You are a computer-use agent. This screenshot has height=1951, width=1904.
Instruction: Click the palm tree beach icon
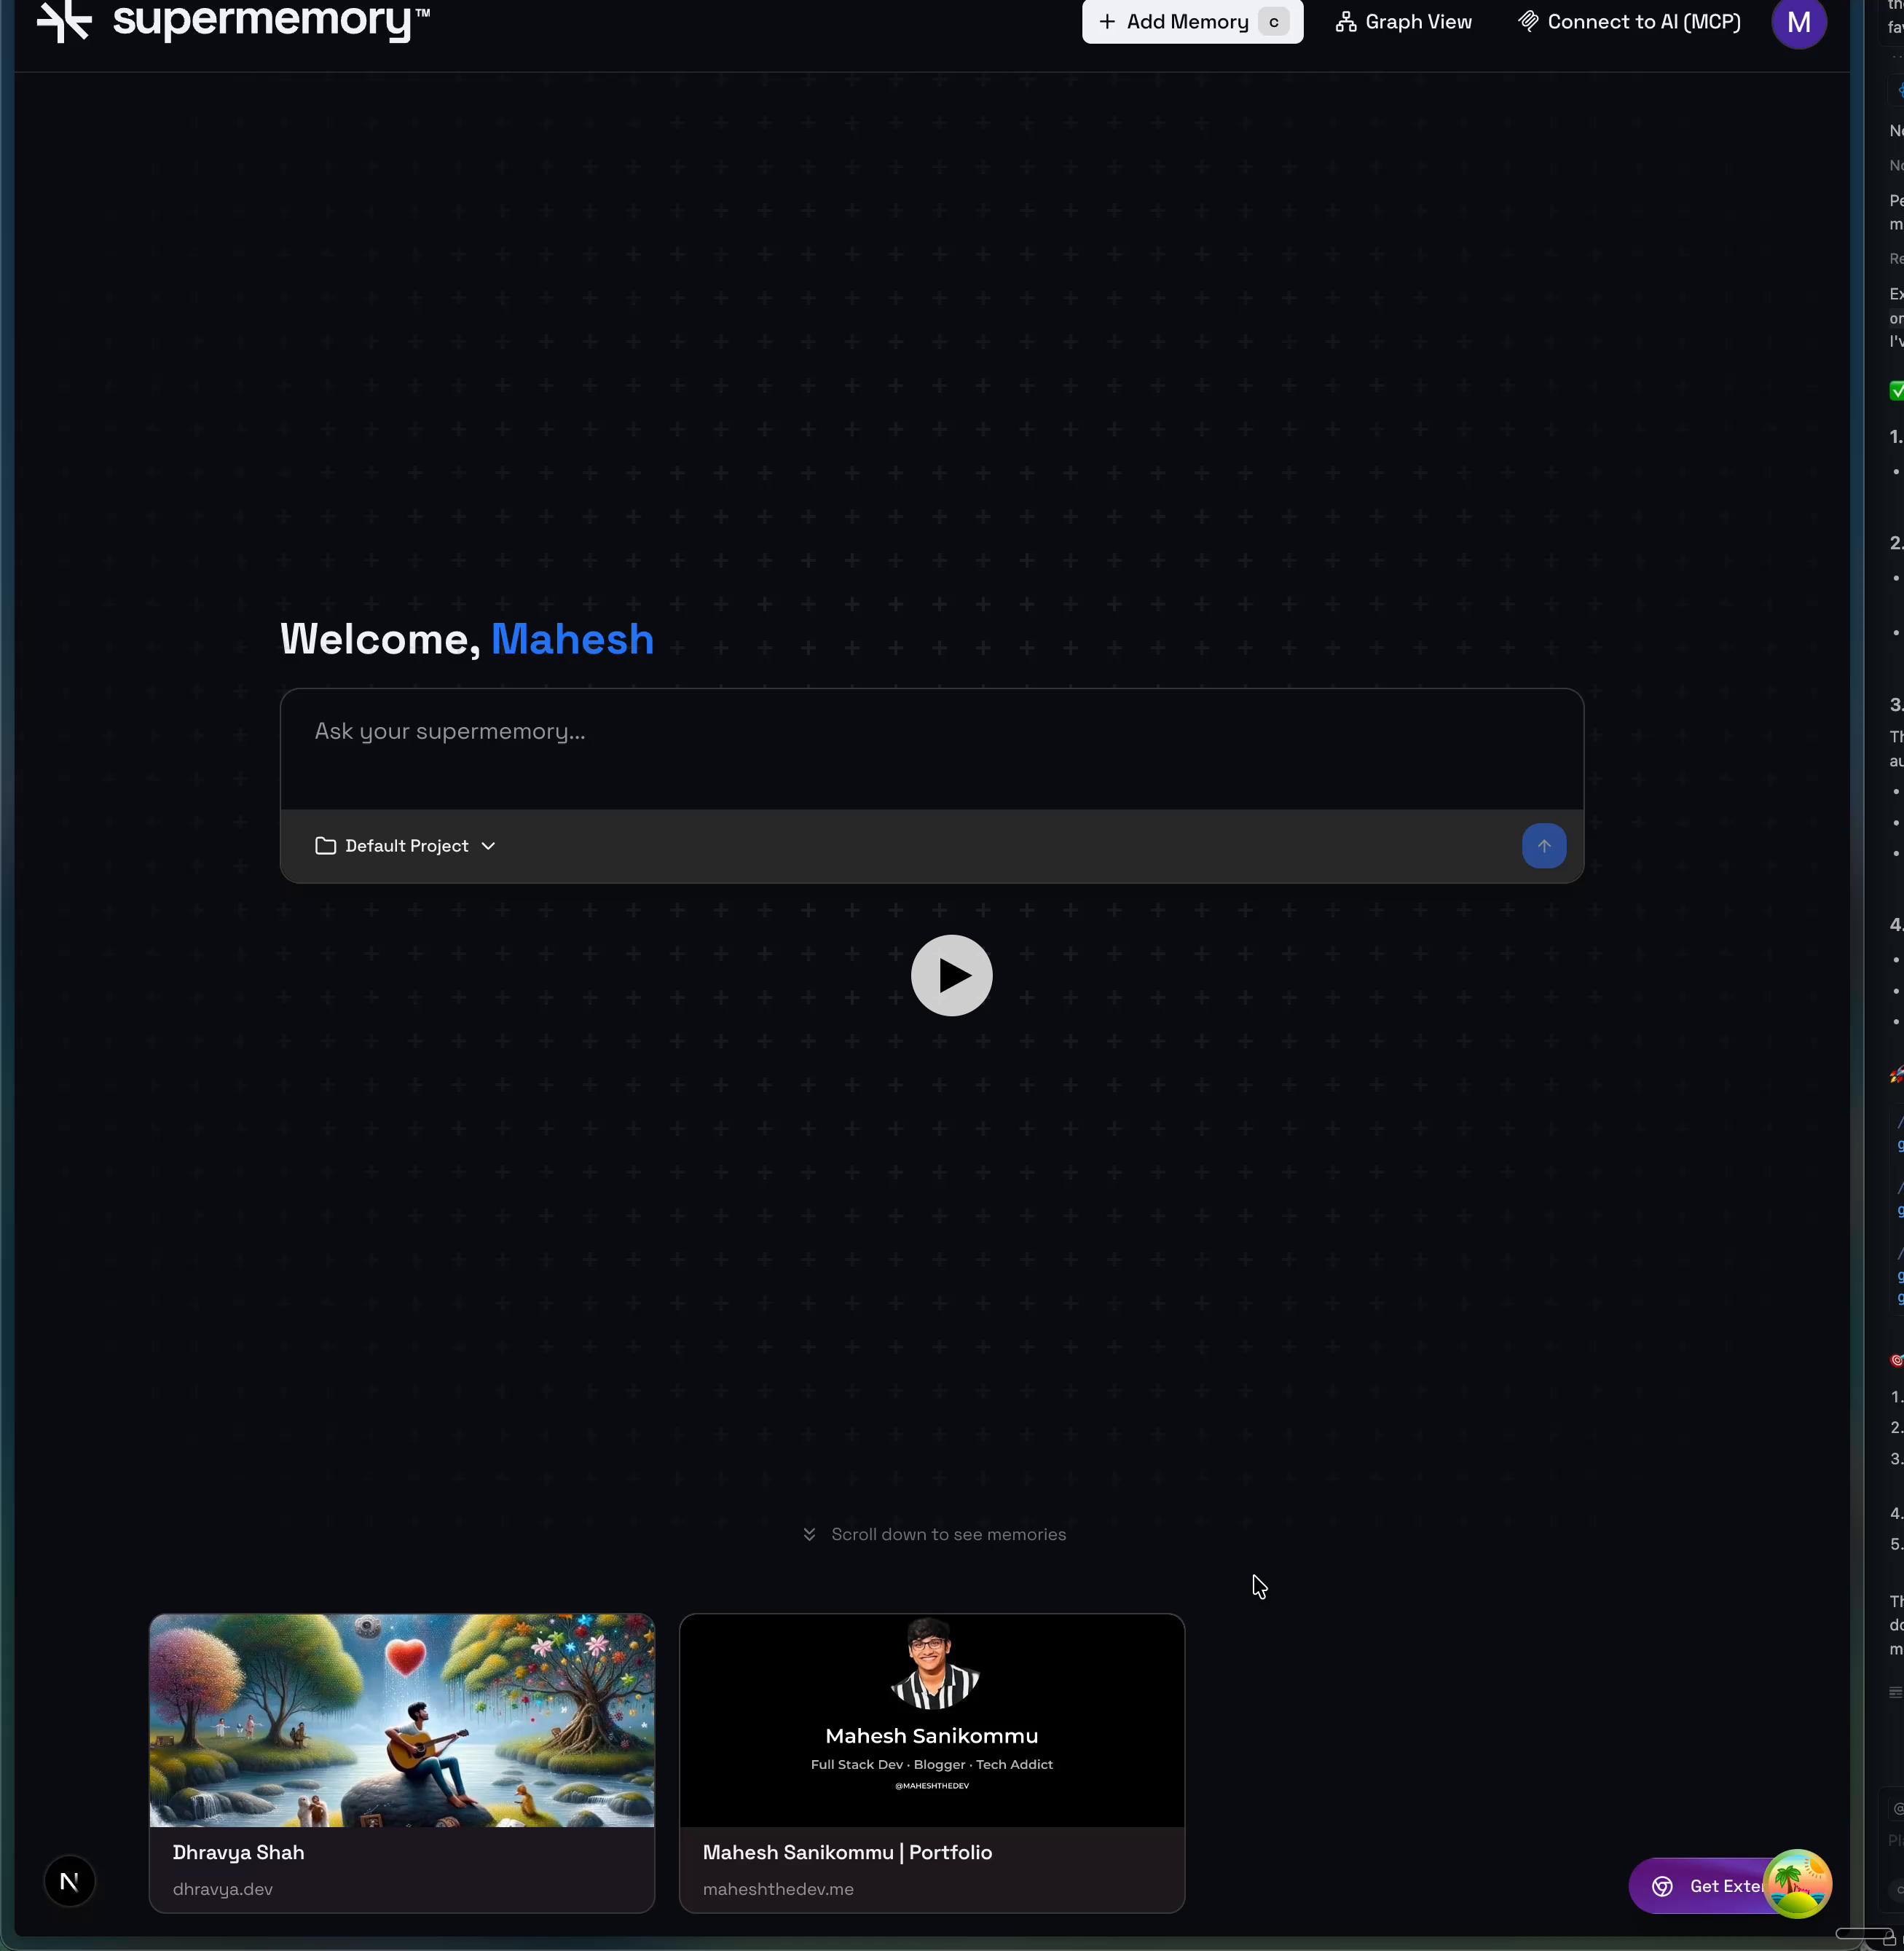pos(1796,1884)
